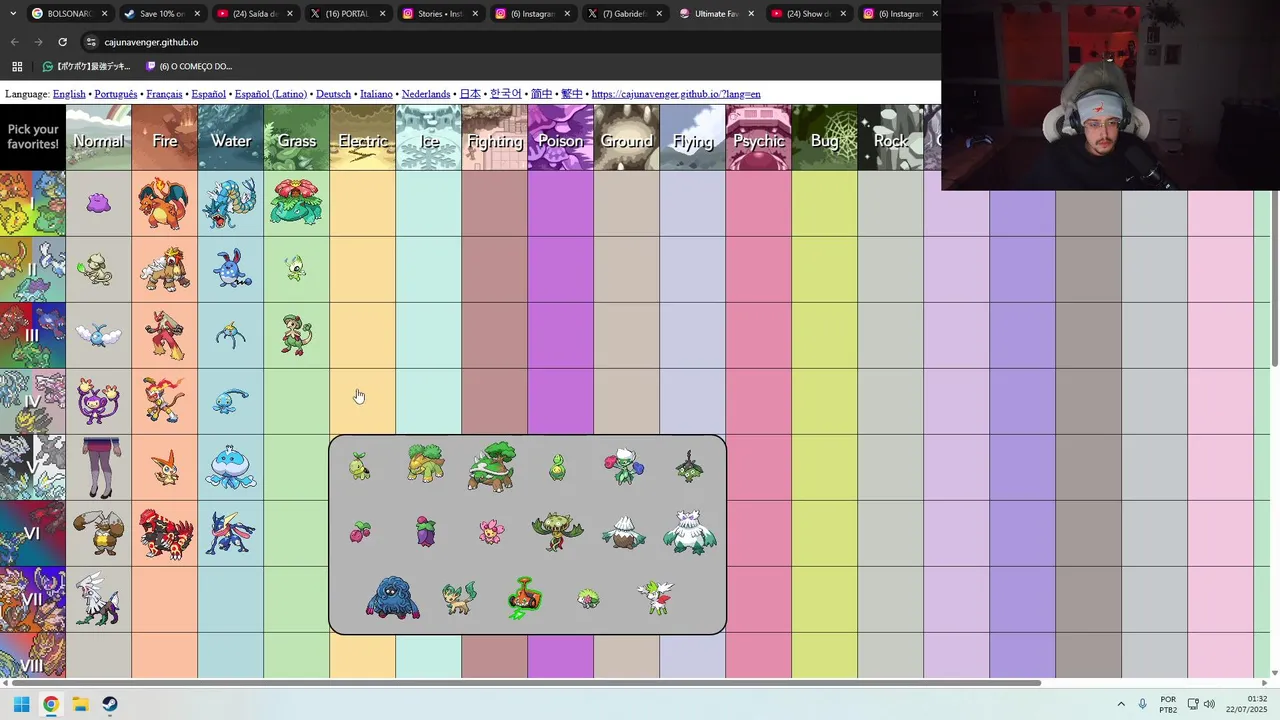Click Venusaur in the Grass column
The width and height of the screenshot is (1280, 720).
(x=296, y=203)
